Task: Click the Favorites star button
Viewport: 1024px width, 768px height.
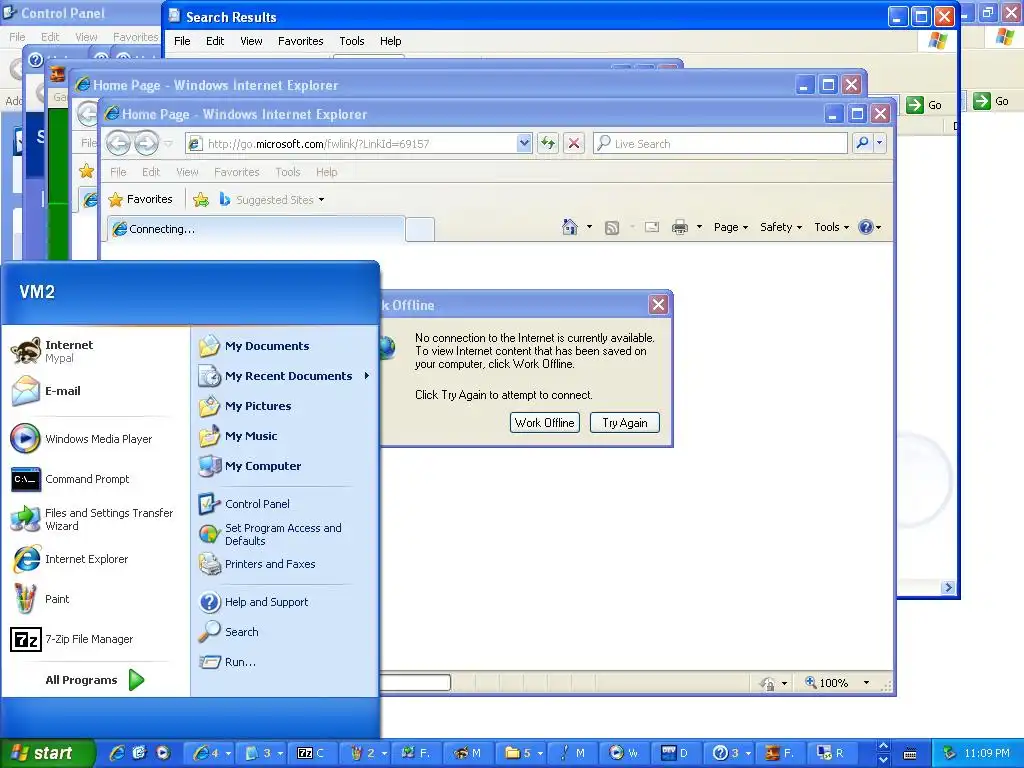Action: tap(140, 199)
